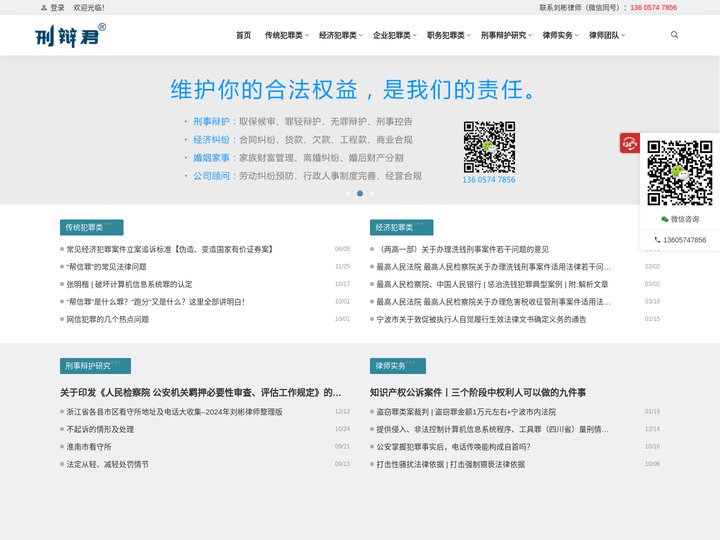Image resolution: width=720 pixels, height=540 pixels.
Task: Open article 网信犯罪的几个热点问题
Action: click(107, 319)
